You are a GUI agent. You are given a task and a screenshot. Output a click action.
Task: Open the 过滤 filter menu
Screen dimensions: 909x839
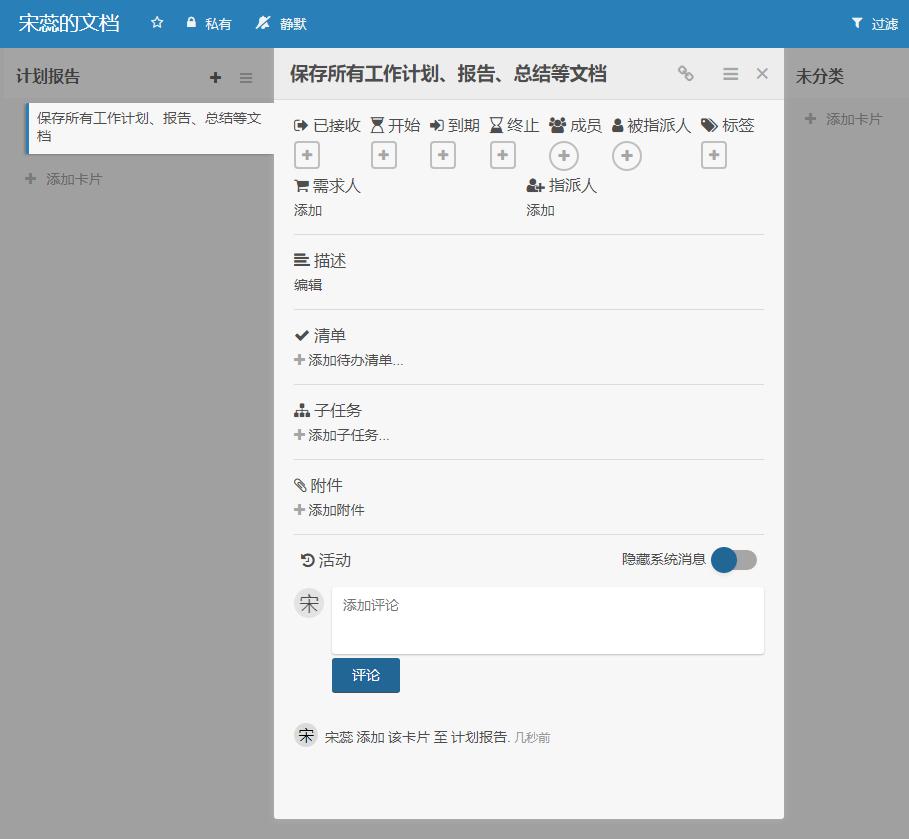point(874,23)
